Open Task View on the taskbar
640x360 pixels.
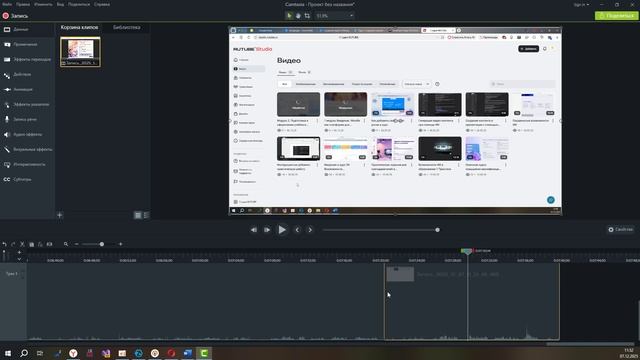40,353
